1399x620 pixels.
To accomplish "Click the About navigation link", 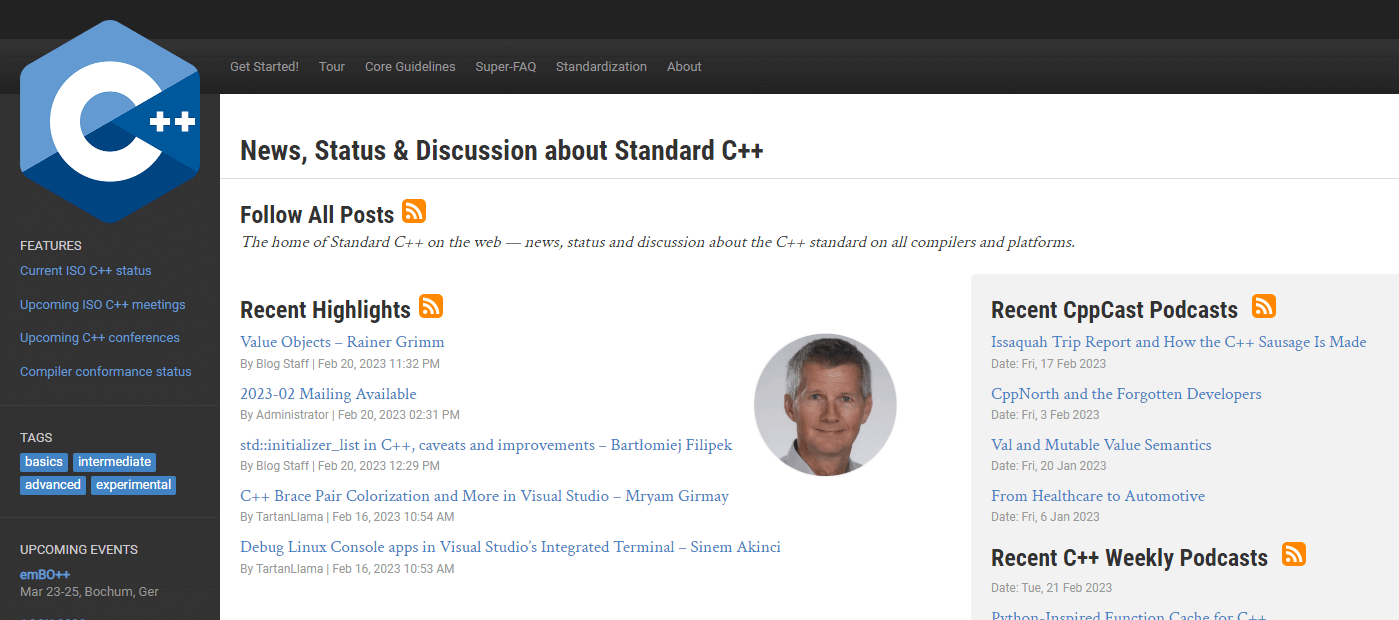I will [684, 67].
